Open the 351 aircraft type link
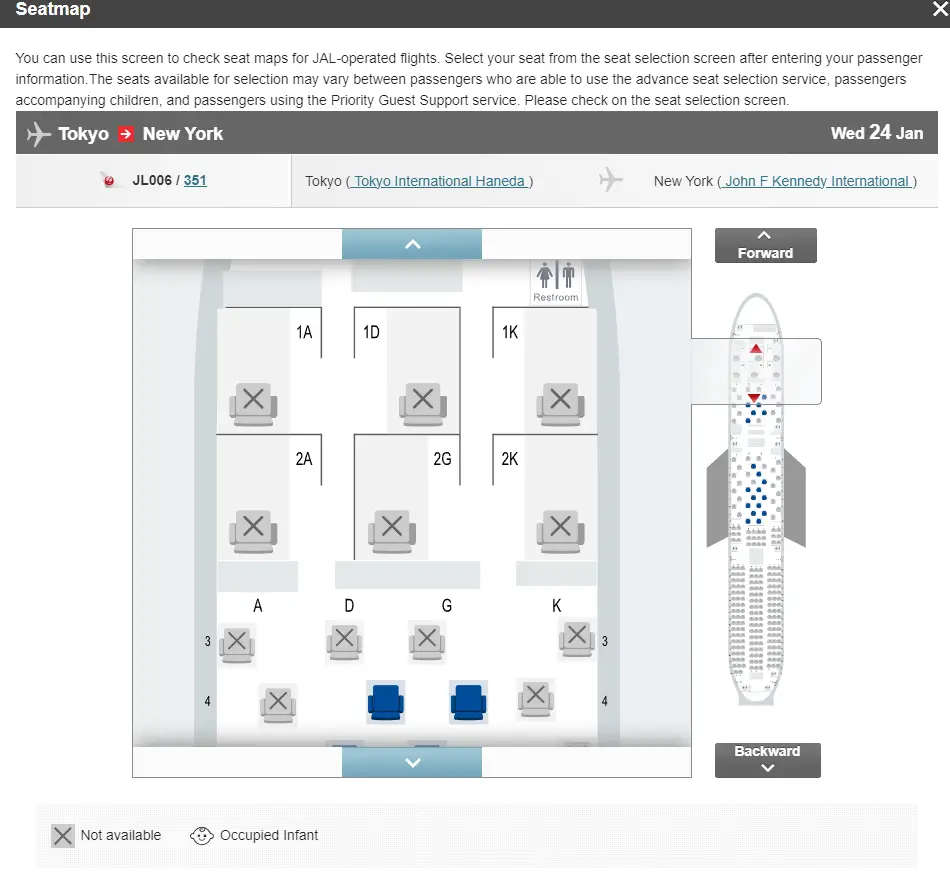The image size is (950, 881). click(x=195, y=181)
